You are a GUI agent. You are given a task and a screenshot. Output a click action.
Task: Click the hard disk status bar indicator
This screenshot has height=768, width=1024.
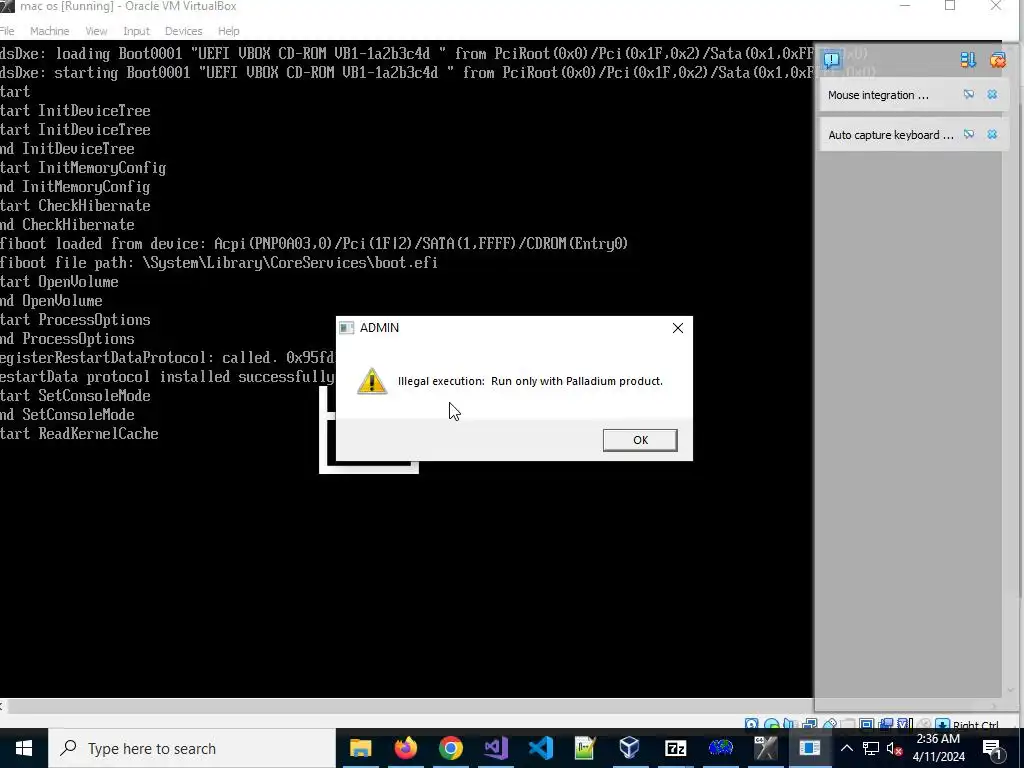[x=752, y=724]
